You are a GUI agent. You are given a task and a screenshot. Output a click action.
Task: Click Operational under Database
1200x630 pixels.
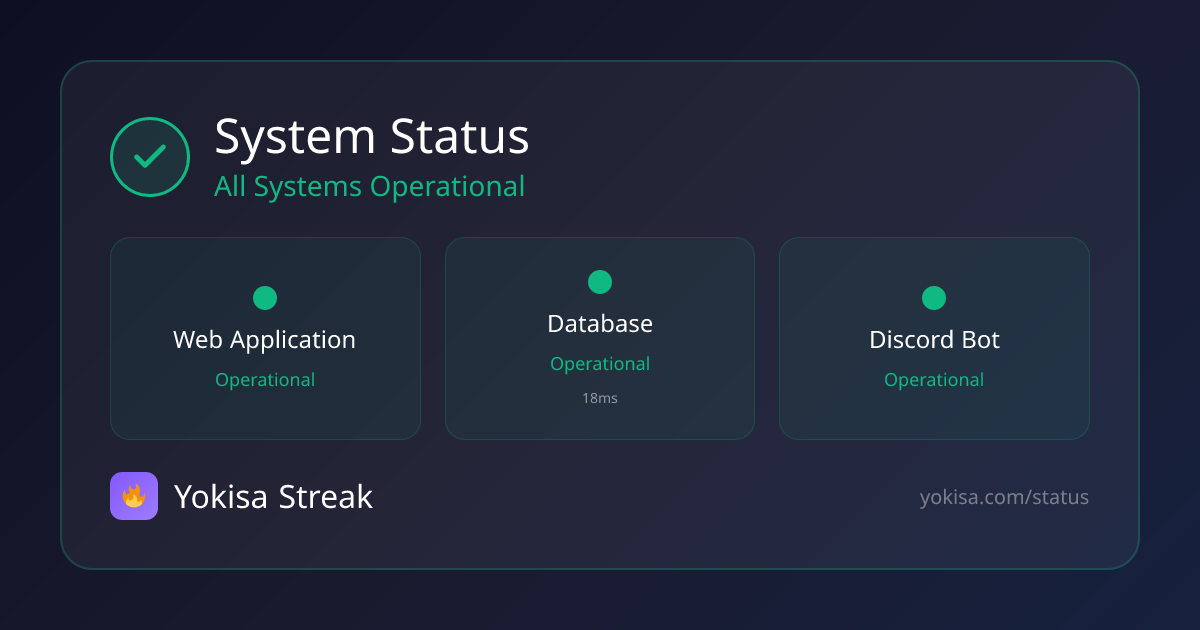pyautogui.click(x=600, y=364)
